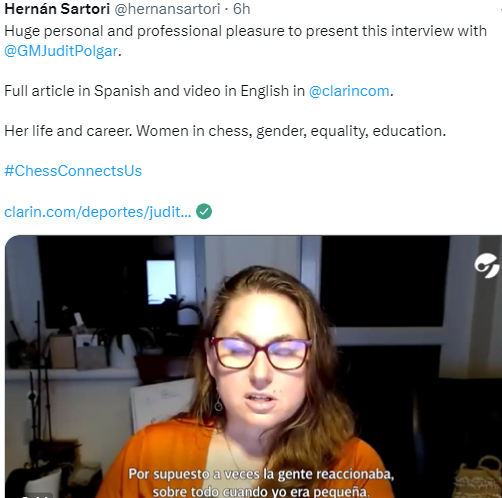This screenshot has width=502, height=498.
Task: Open the #ChessConnectsUs hashtag
Action: pos(73,171)
